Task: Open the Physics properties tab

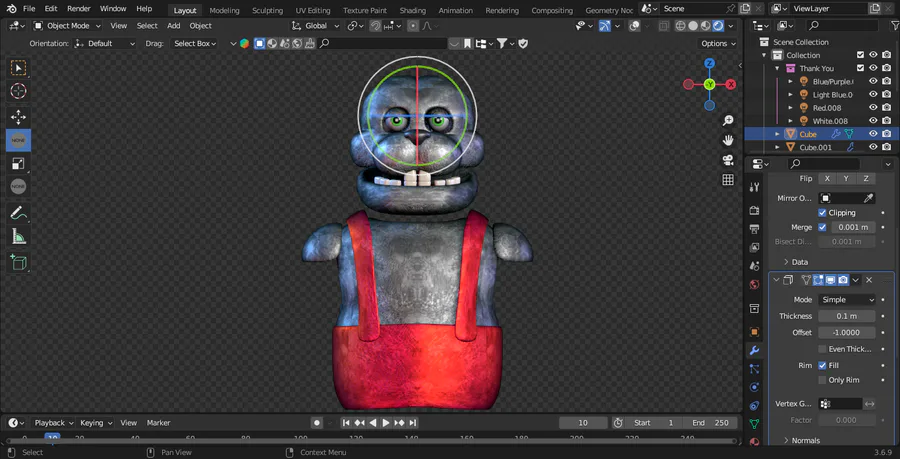Action: 755,387
